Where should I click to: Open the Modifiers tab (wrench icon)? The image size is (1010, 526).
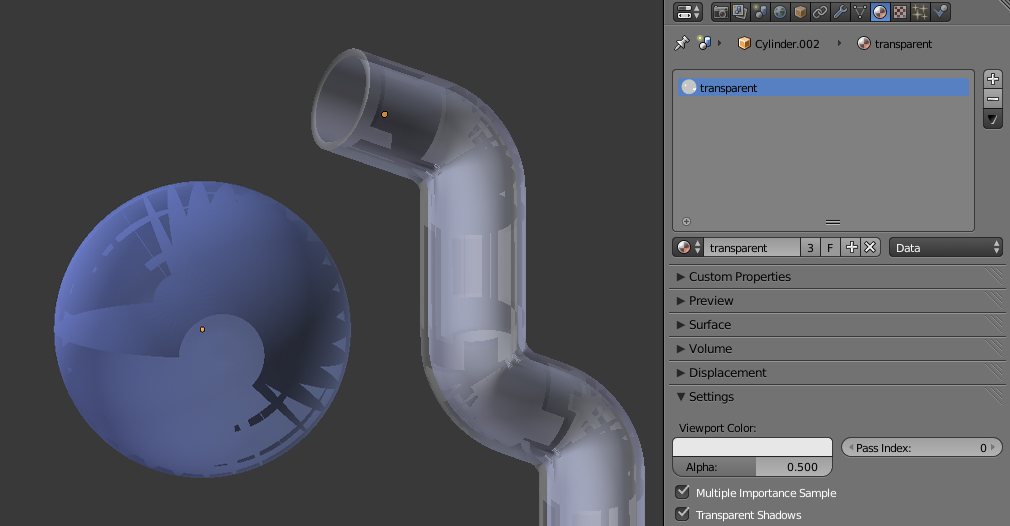840,12
